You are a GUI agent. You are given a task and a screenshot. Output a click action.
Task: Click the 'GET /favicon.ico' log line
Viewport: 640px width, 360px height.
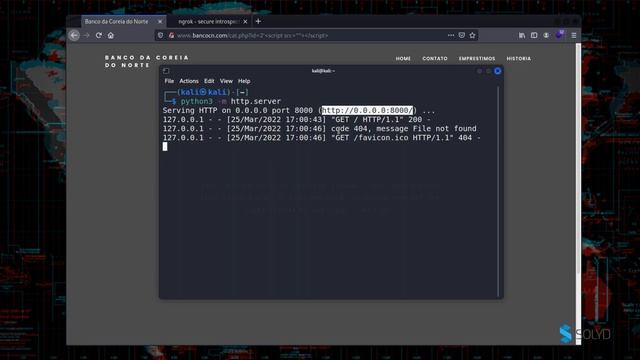point(322,138)
